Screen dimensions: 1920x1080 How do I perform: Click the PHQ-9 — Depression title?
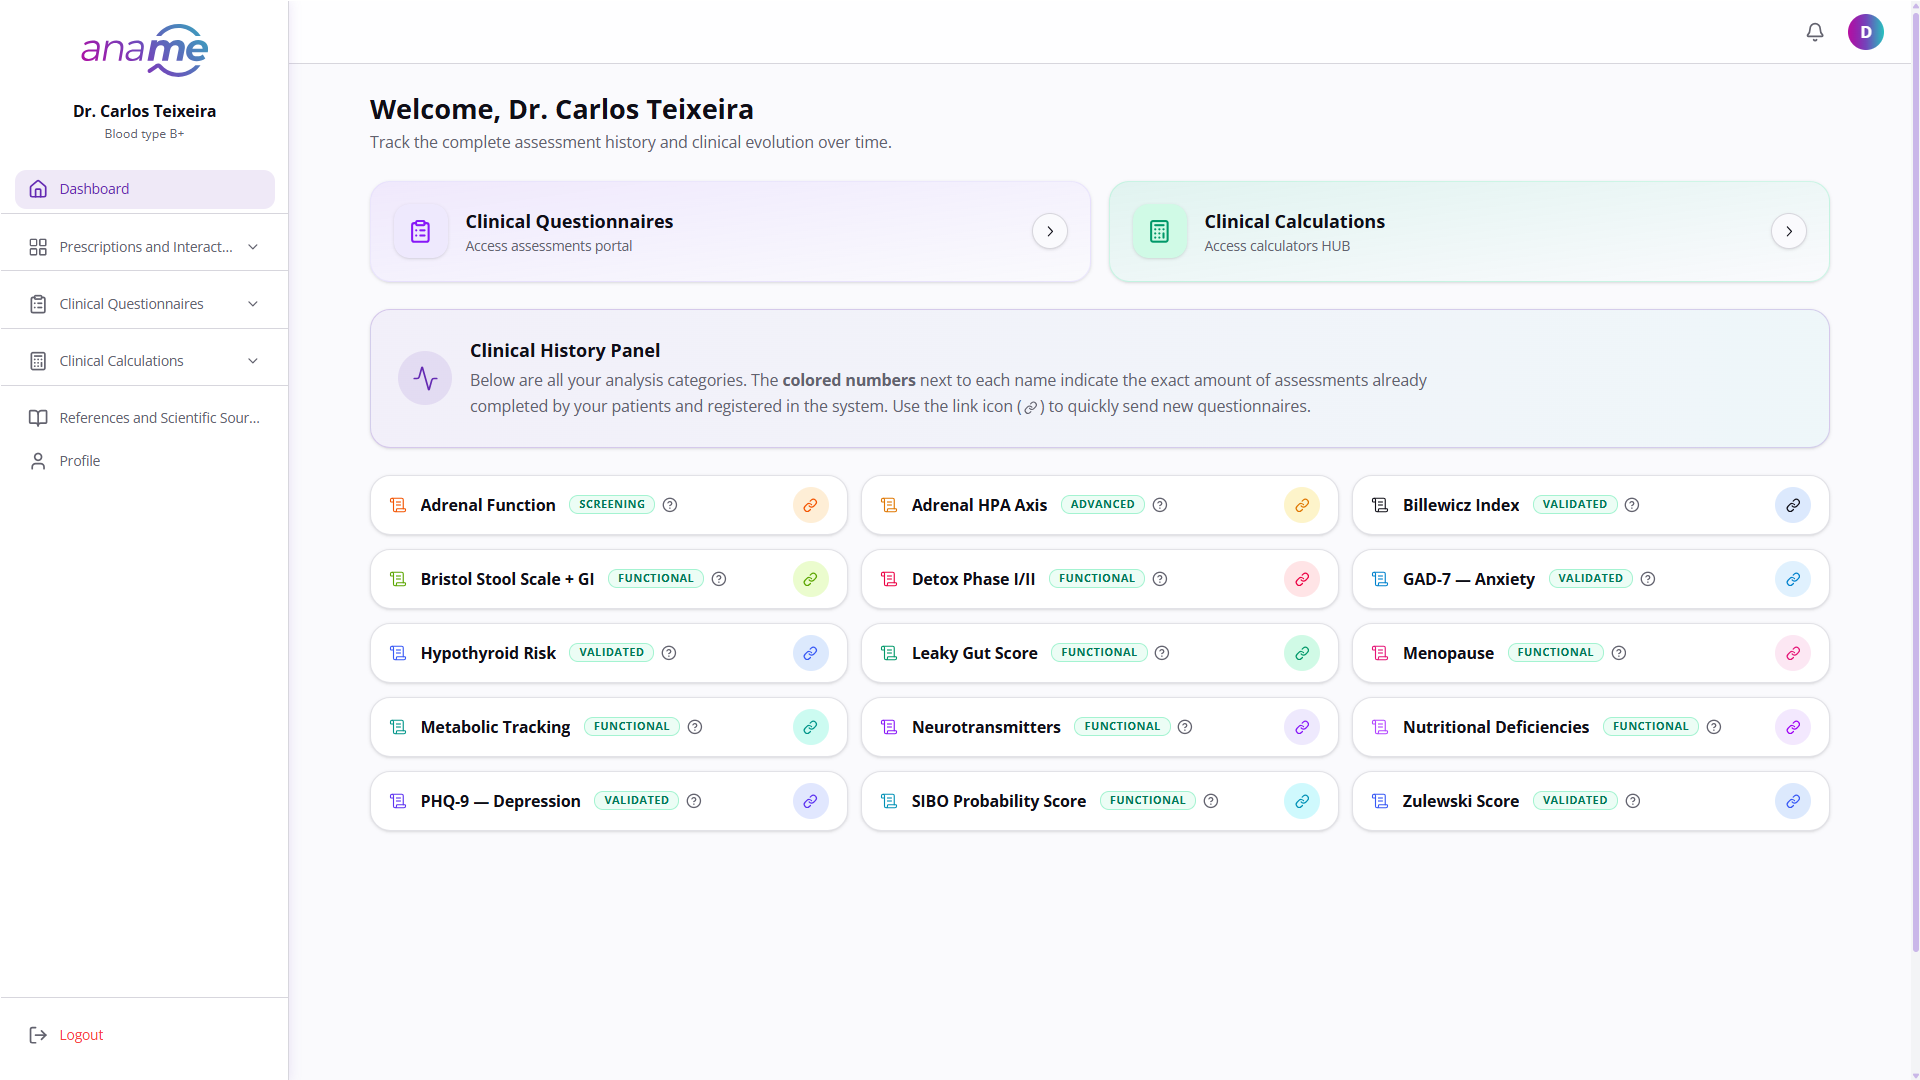(500, 801)
